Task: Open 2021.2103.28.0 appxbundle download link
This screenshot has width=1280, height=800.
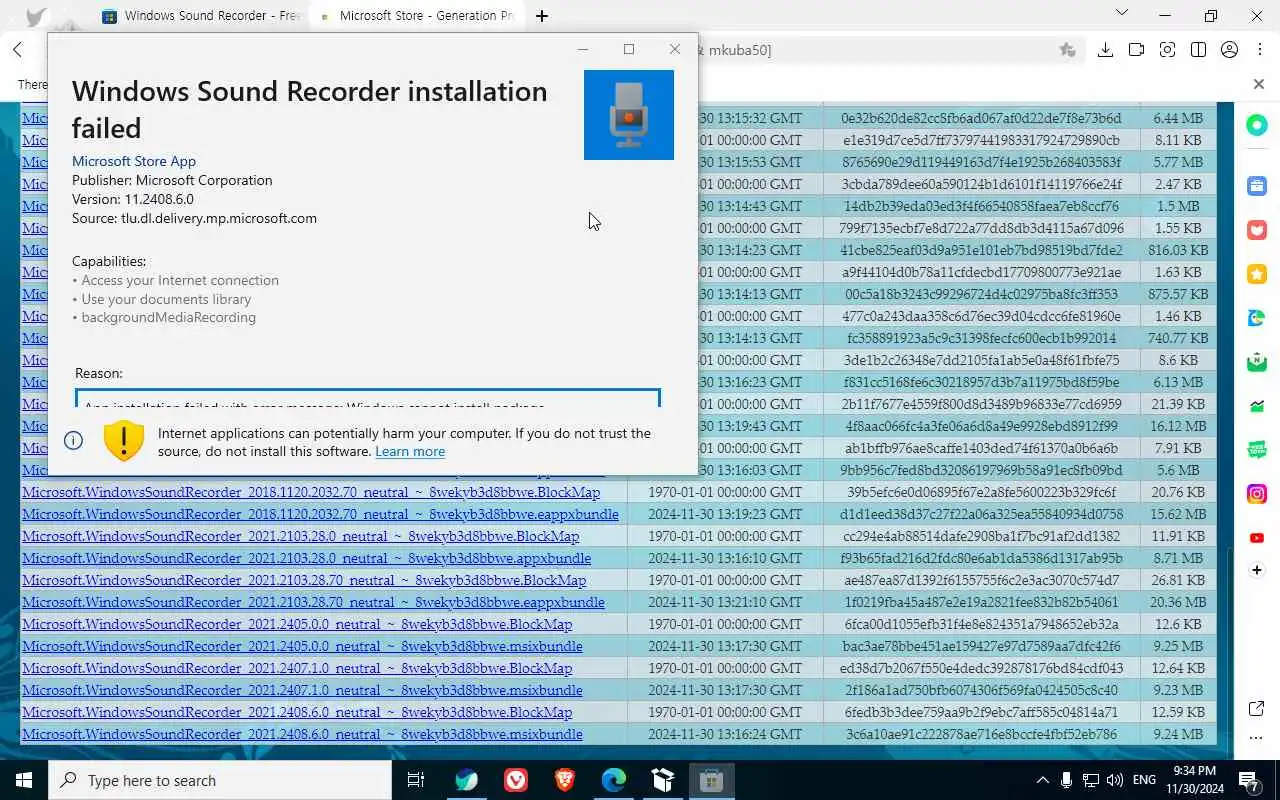Action: pos(306,558)
